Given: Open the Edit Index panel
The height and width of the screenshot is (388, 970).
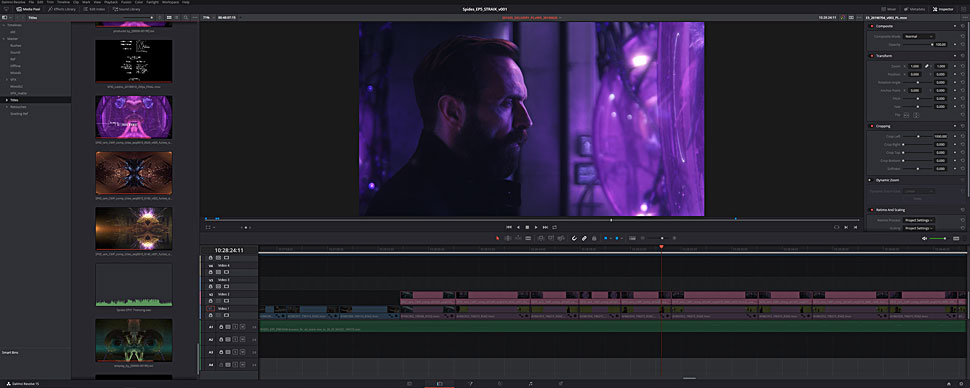Looking at the screenshot, I should click(94, 9).
